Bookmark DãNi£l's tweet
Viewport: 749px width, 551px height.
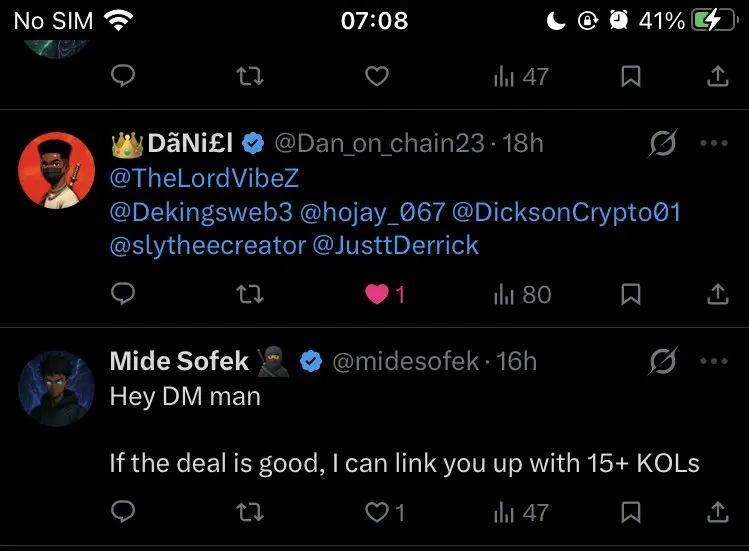pos(631,294)
